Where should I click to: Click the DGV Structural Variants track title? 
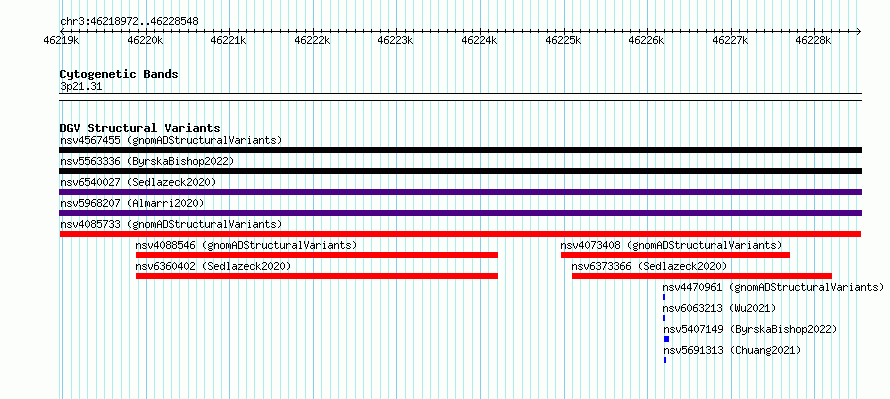pyautogui.click(x=140, y=128)
